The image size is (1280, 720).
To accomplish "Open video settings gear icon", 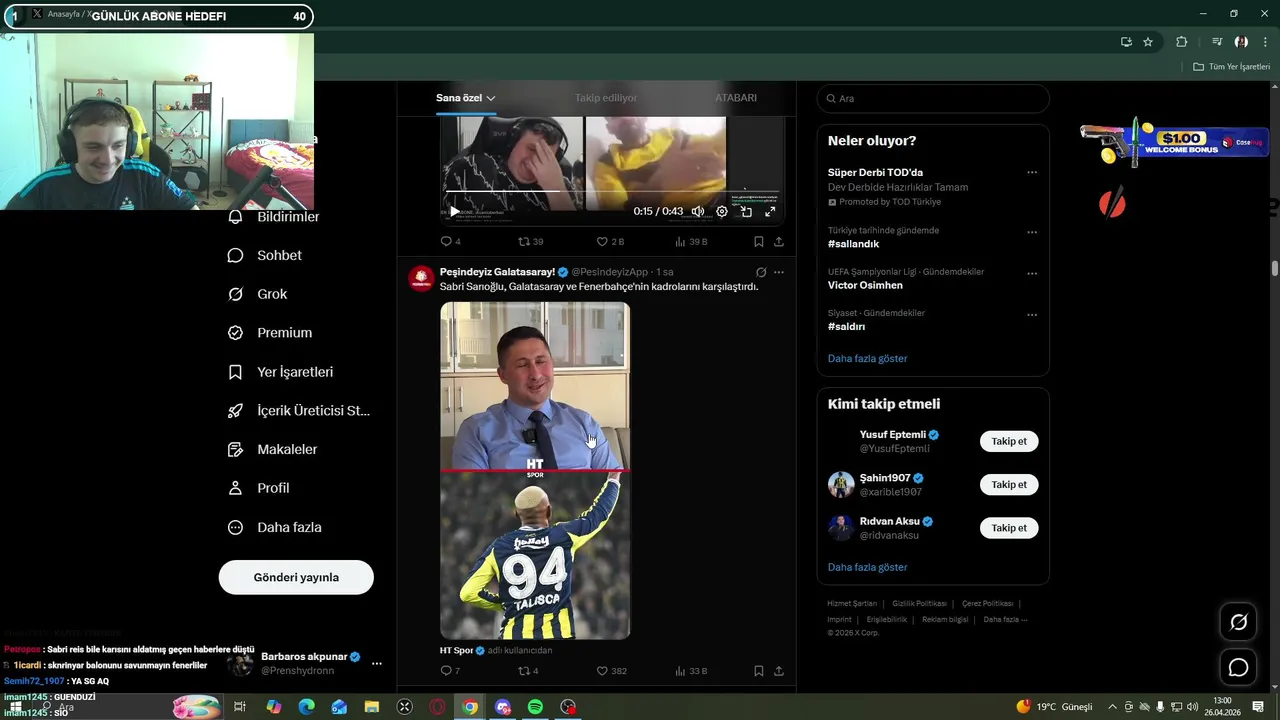I will click(x=722, y=211).
